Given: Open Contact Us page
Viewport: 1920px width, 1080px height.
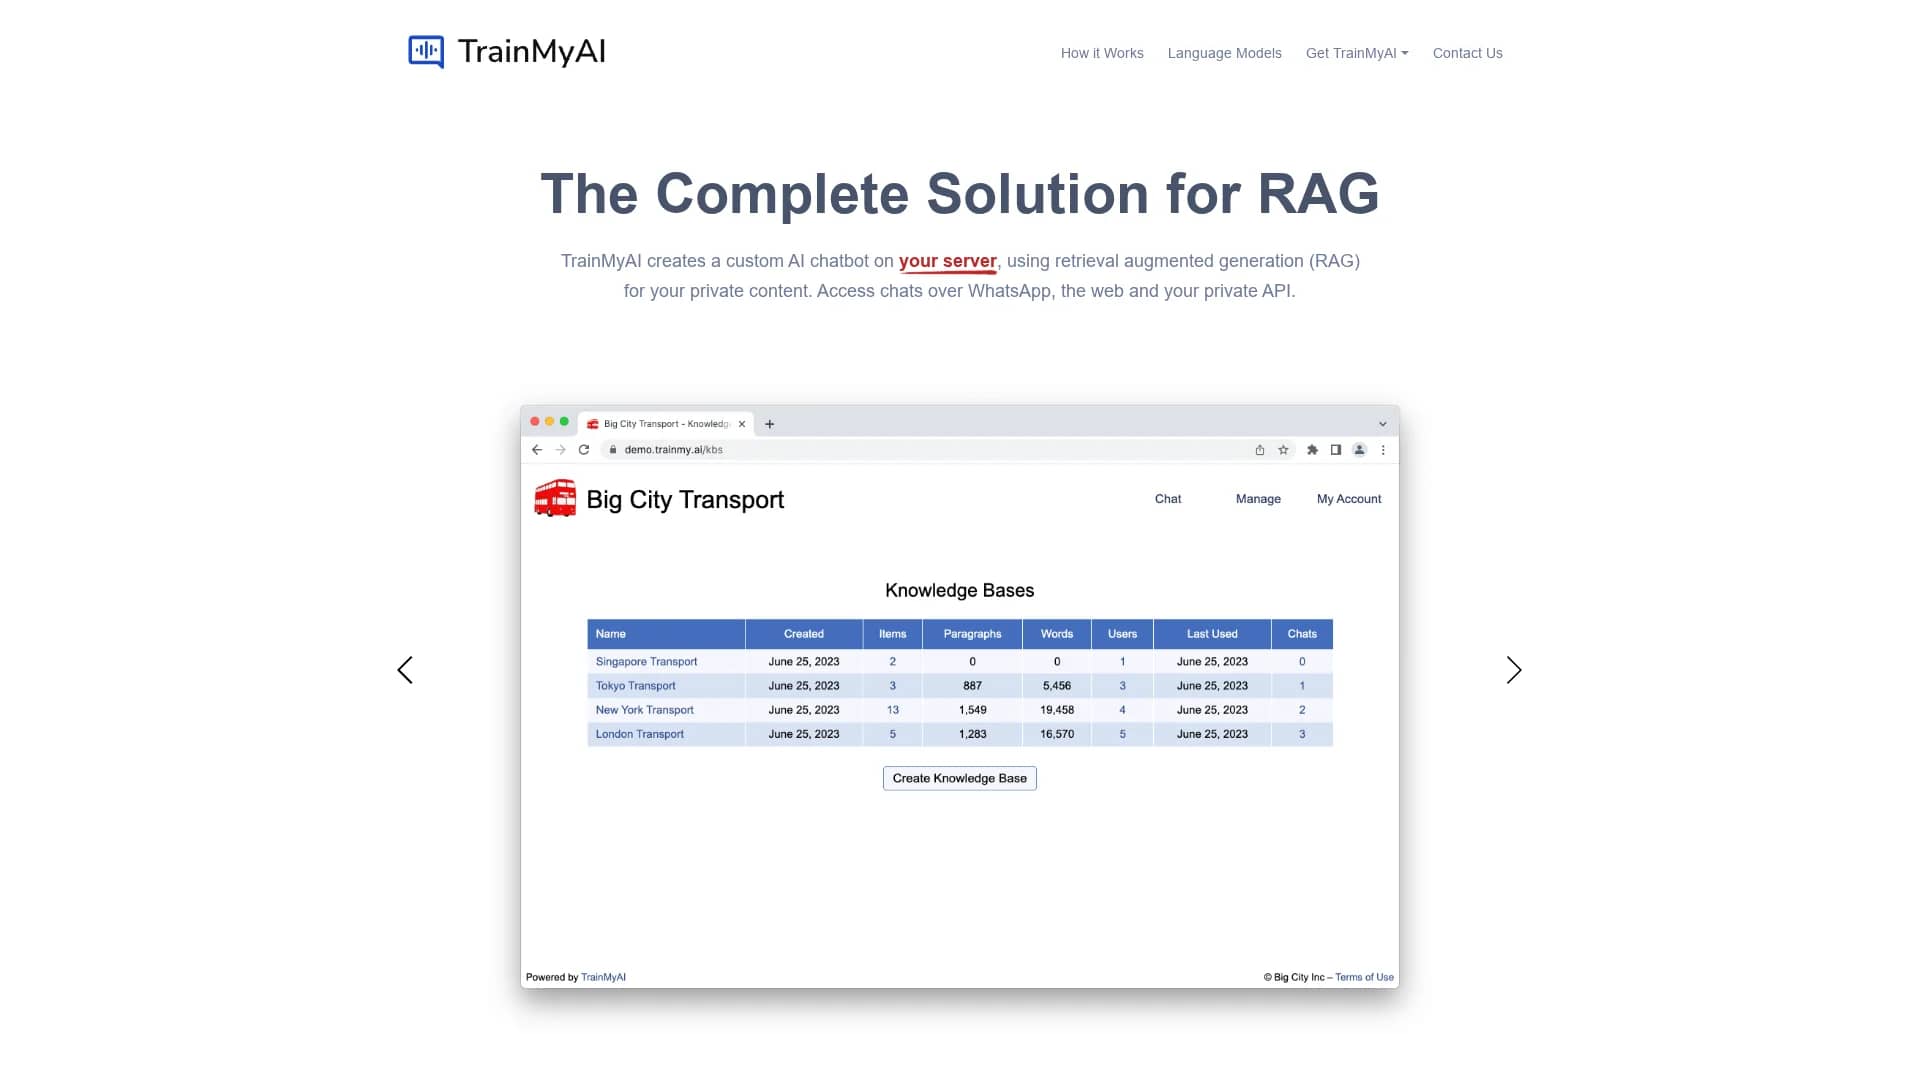Looking at the screenshot, I should pyautogui.click(x=1467, y=53).
